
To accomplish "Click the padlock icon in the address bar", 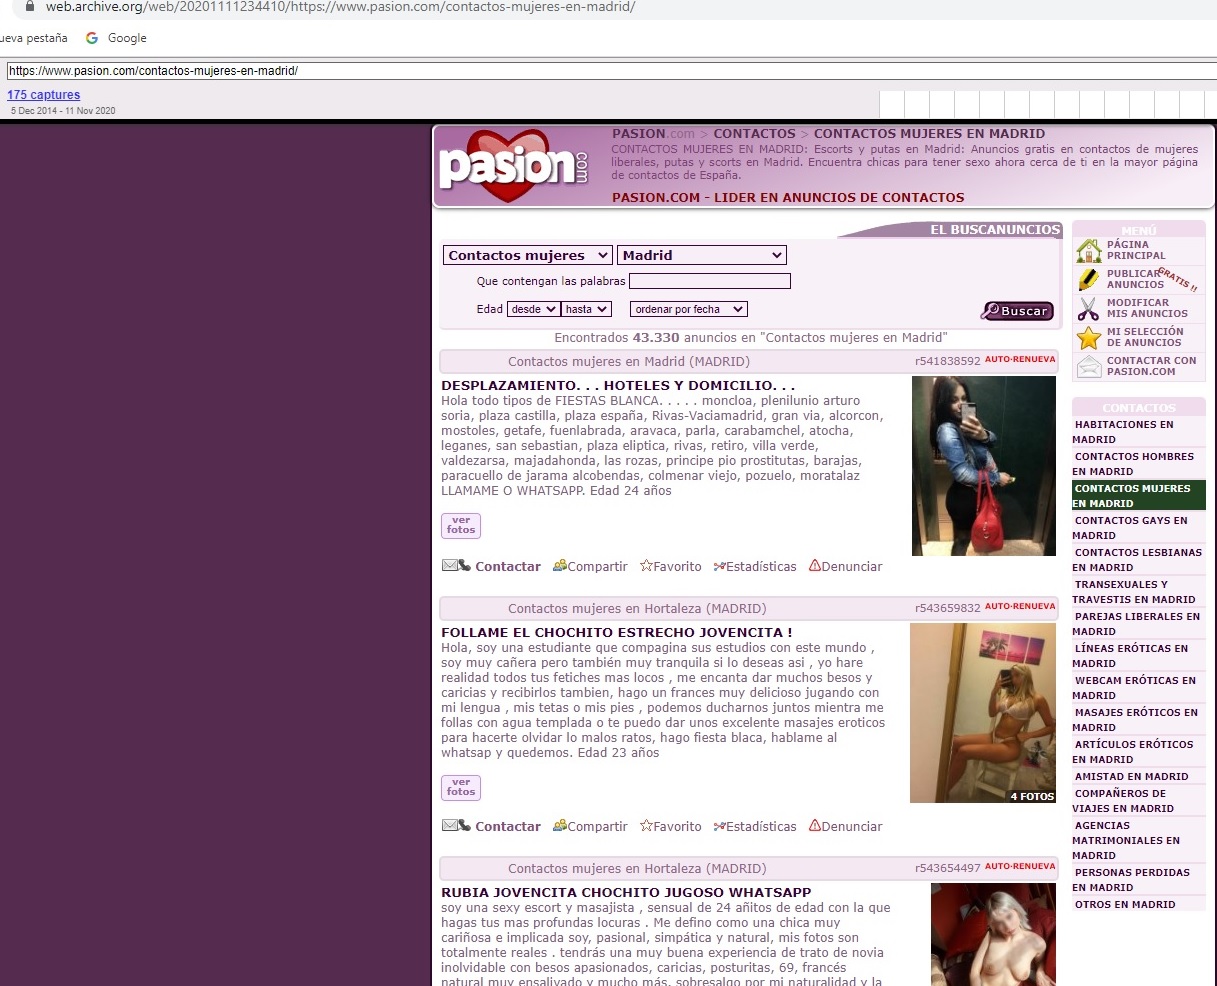I will [x=30, y=7].
